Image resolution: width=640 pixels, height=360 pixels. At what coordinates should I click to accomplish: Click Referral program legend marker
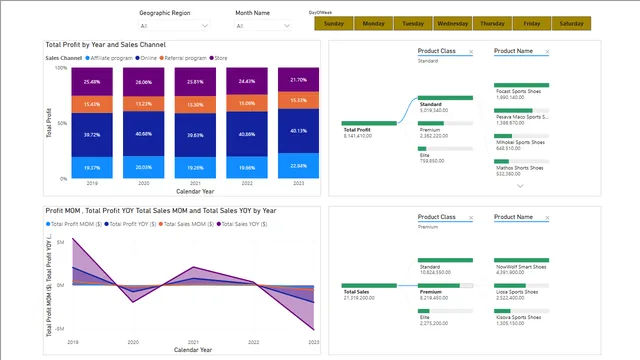pyautogui.click(x=162, y=58)
